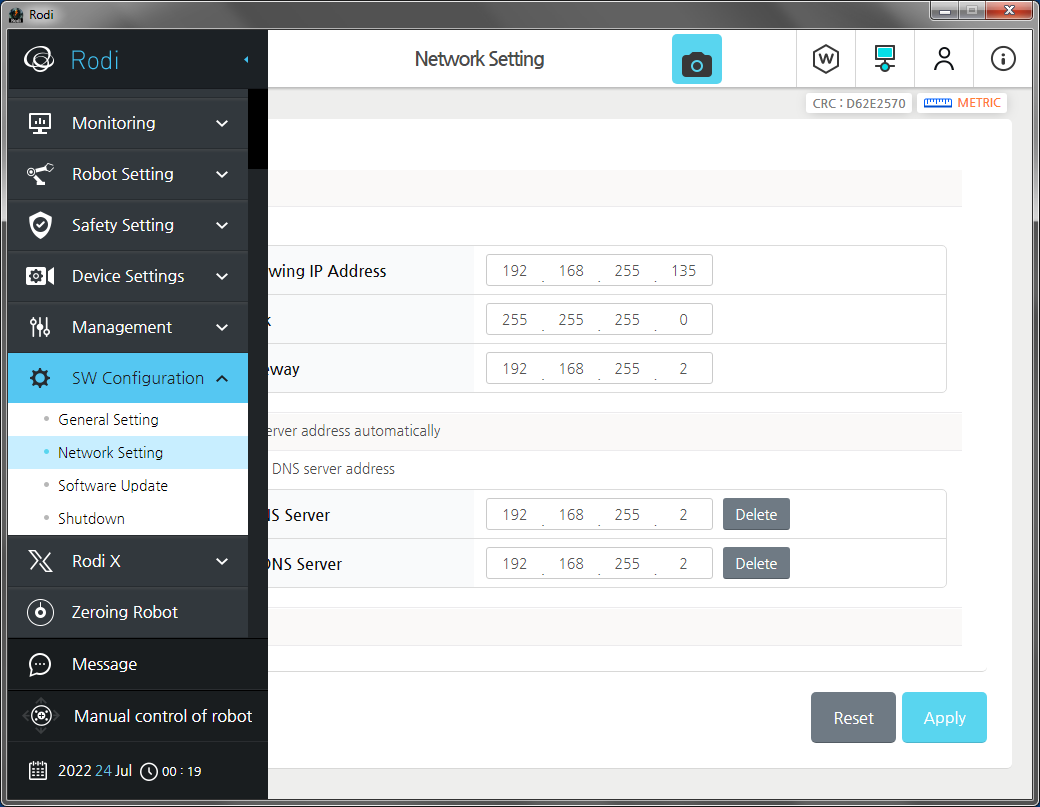Open the user account icon
The height and width of the screenshot is (807, 1040).
tap(943, 59)
